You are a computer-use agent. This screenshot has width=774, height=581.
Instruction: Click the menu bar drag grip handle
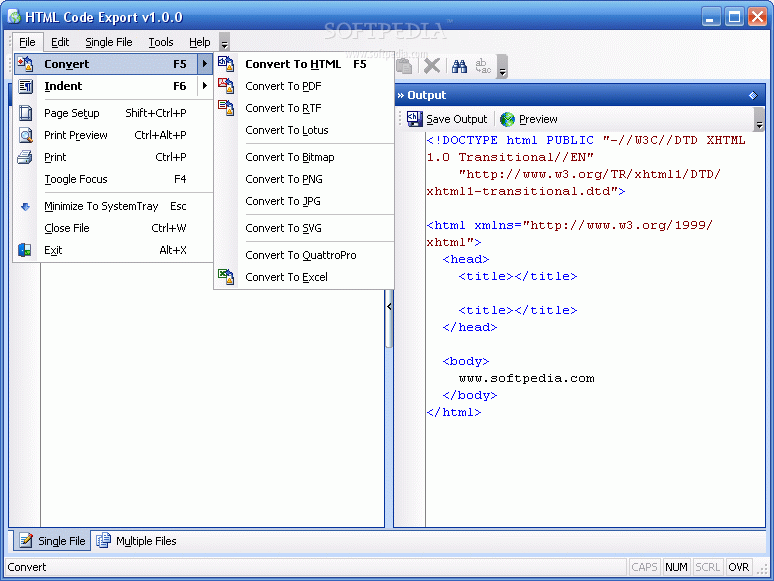click(10, 42)
